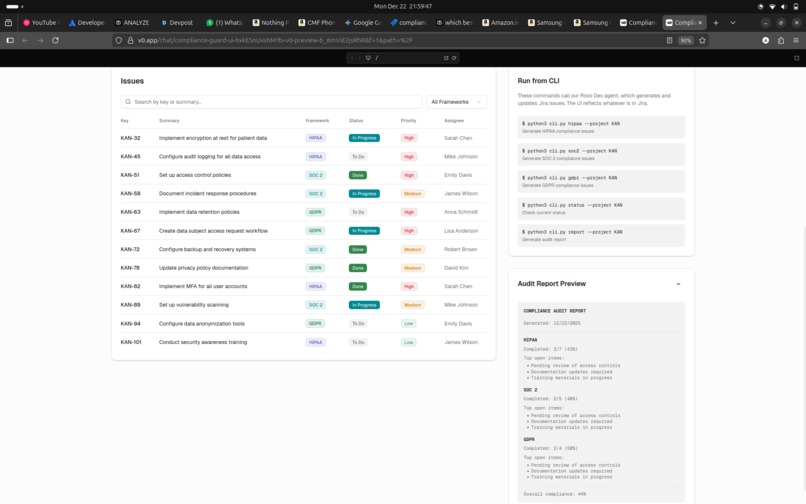This screenshot has height=504, width=806.
Task: Click the Priority column header
Action: [408, 120]
